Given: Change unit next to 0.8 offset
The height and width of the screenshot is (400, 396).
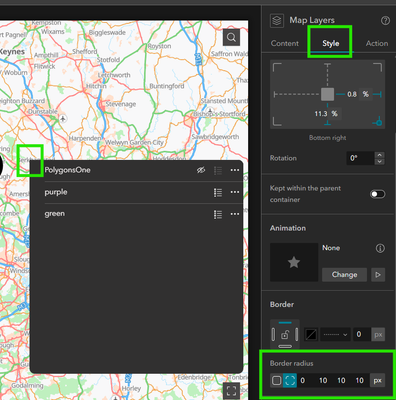Looking at the screenshot, I should (366, 94).
